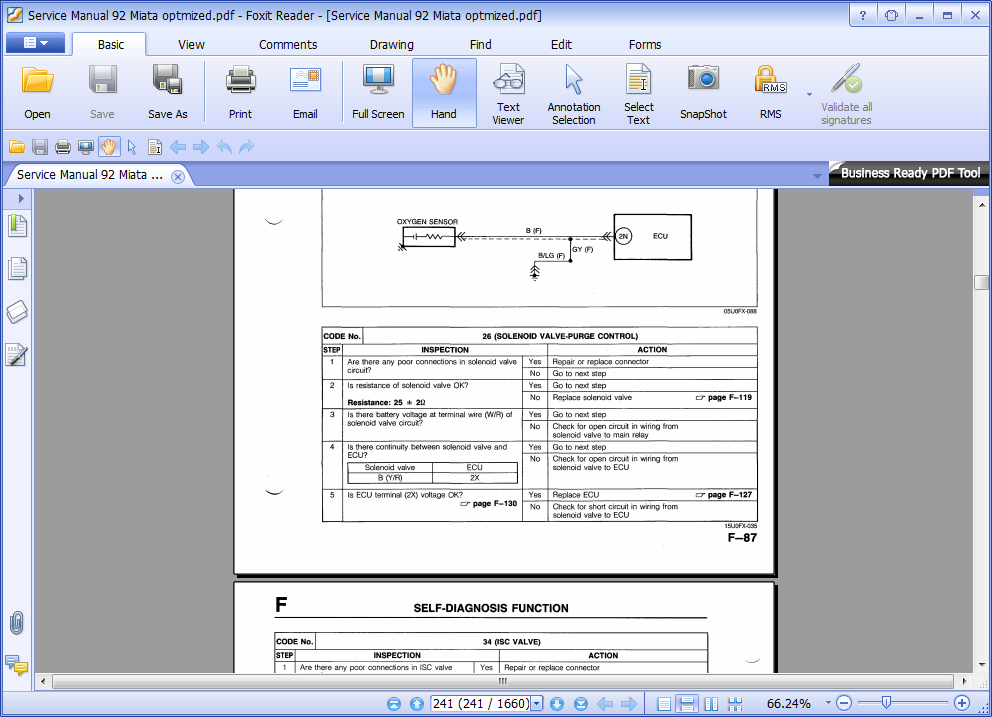Switch to the Comments ribbon tab
992x717 pixels.
[288, 44]
